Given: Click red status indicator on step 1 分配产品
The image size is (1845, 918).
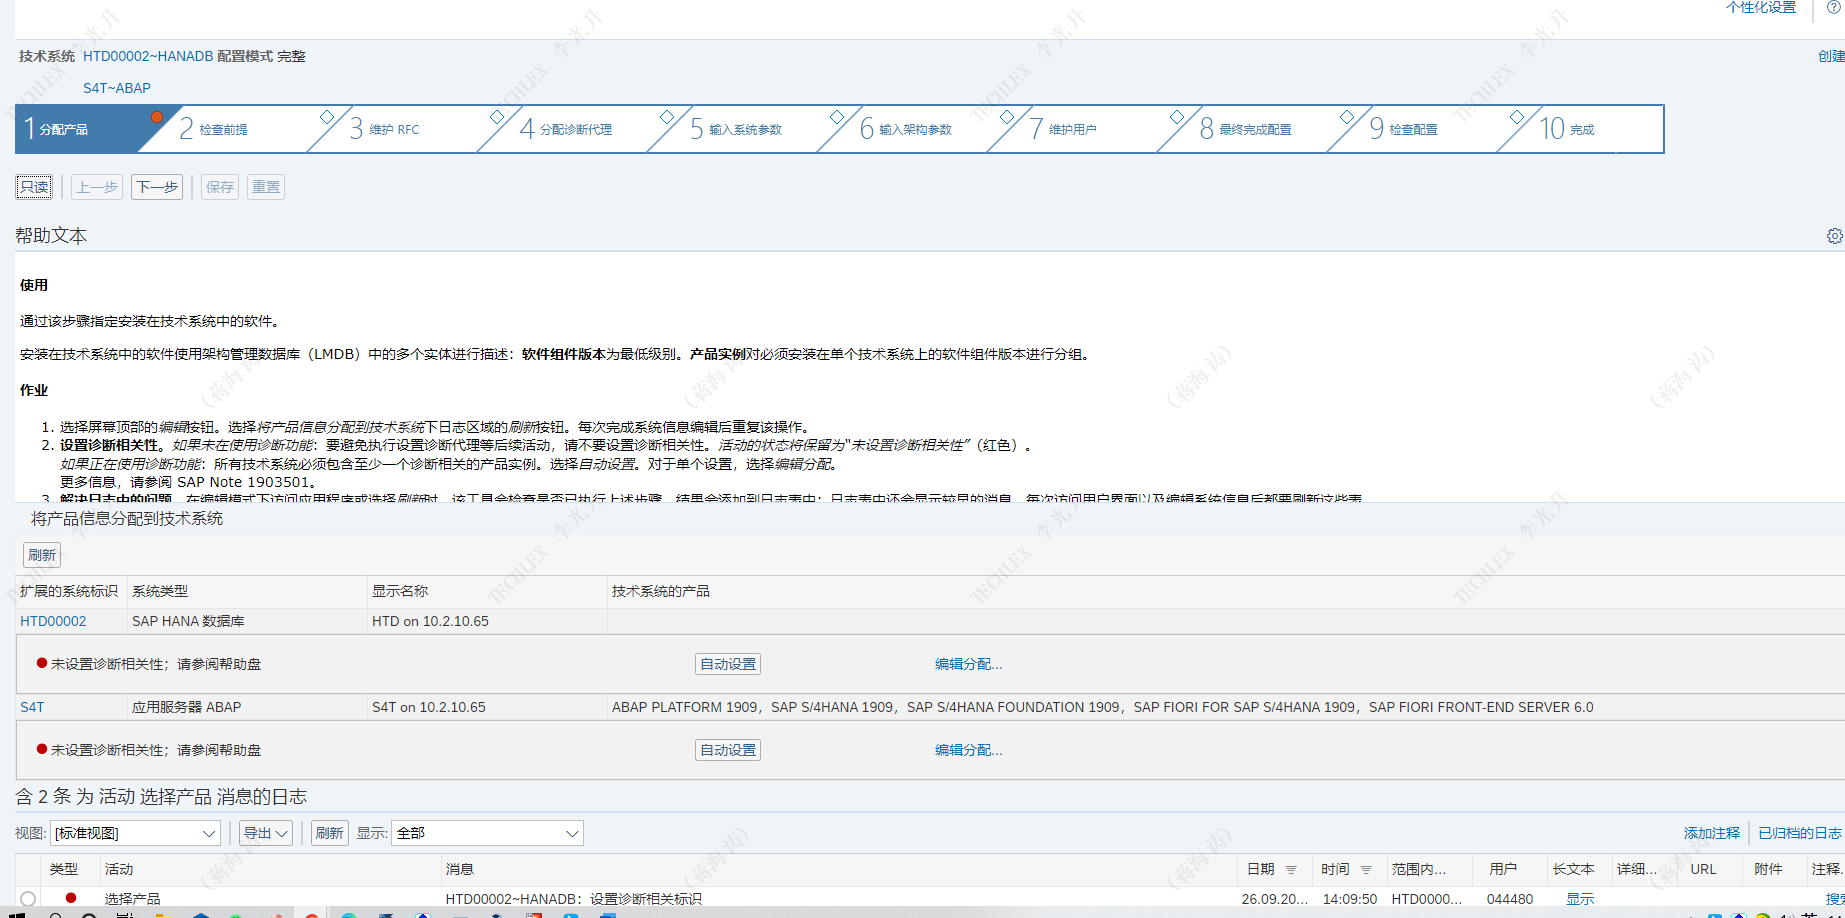Looking at the screenshot, I should tap(157, 117).
